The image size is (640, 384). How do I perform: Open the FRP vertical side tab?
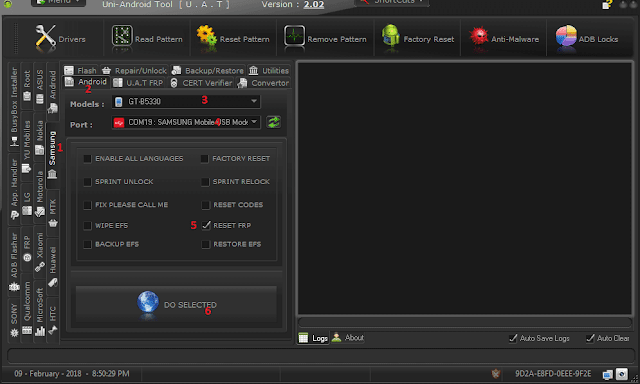click(x=27, y=249)
